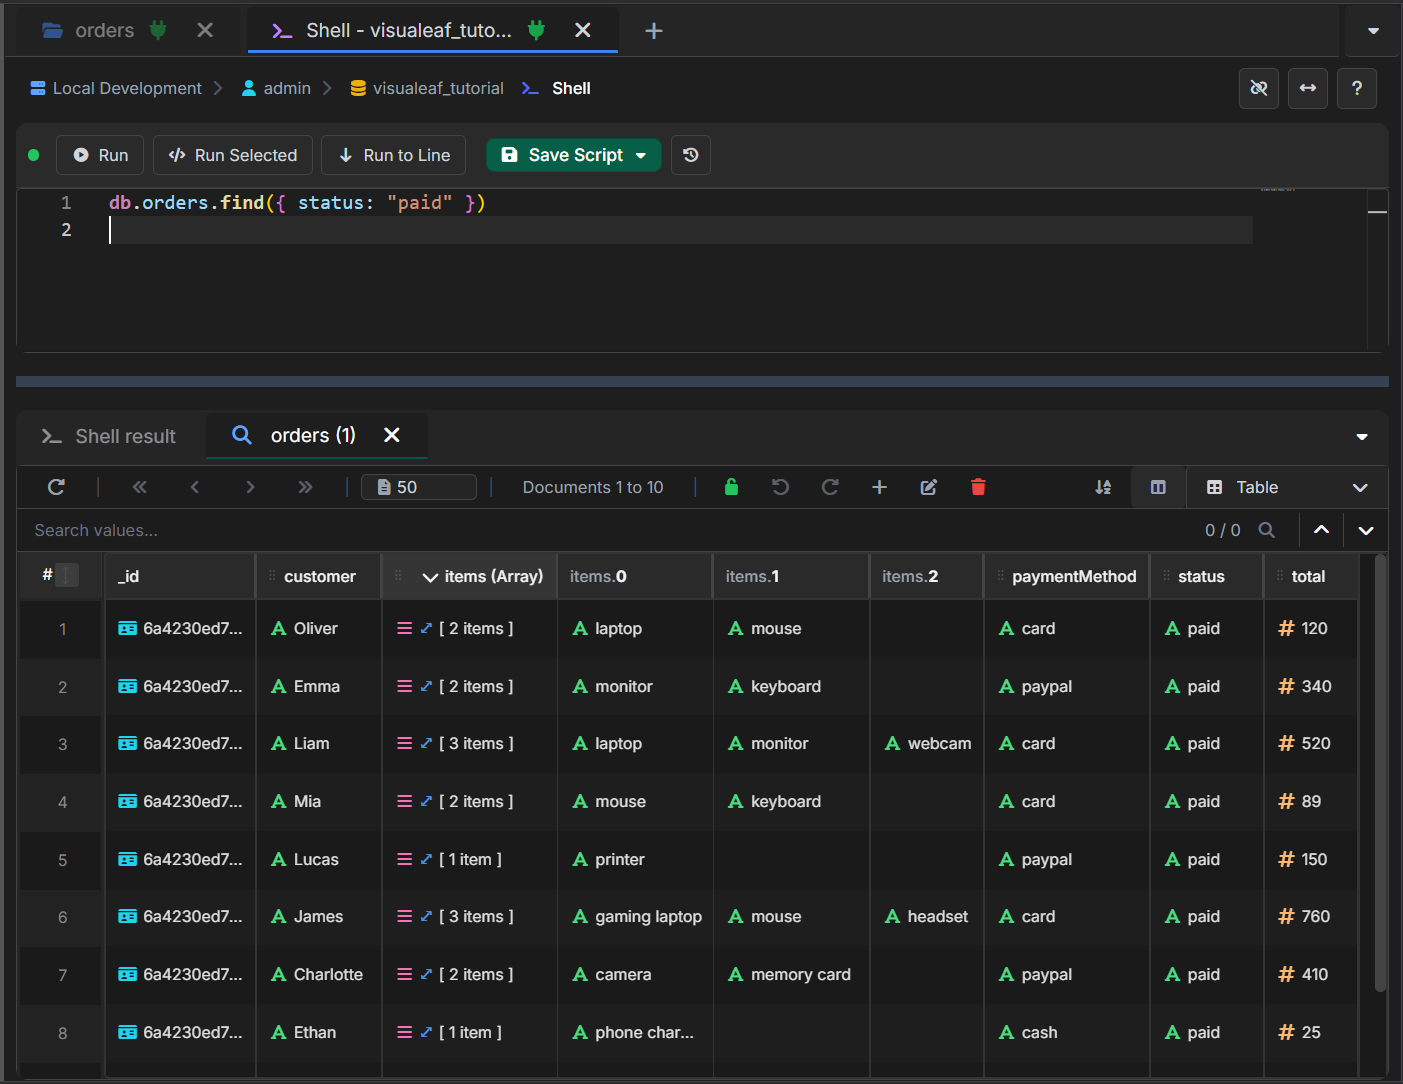Image resolution: width=1403 pixels, height=1084 pixels.
Task: Undo the last document change
Action: pos(781,487)
